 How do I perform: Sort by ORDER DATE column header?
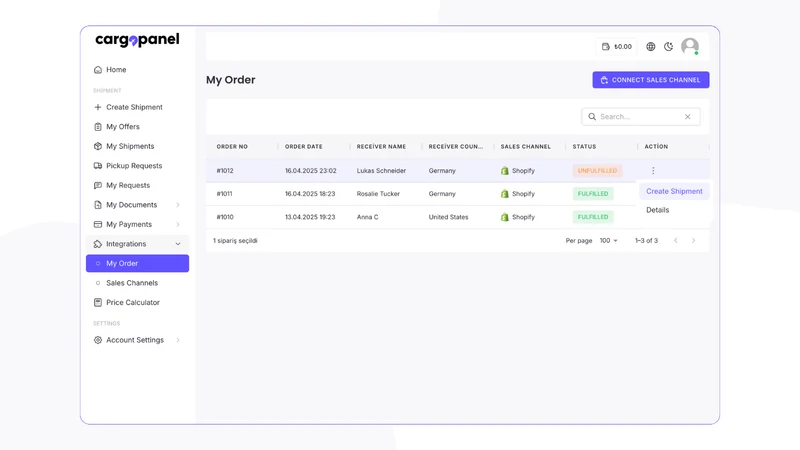[x=304, y=146]
